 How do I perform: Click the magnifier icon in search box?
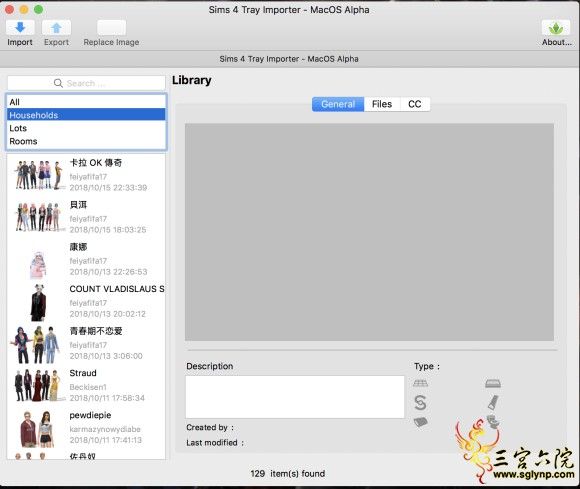58,83
